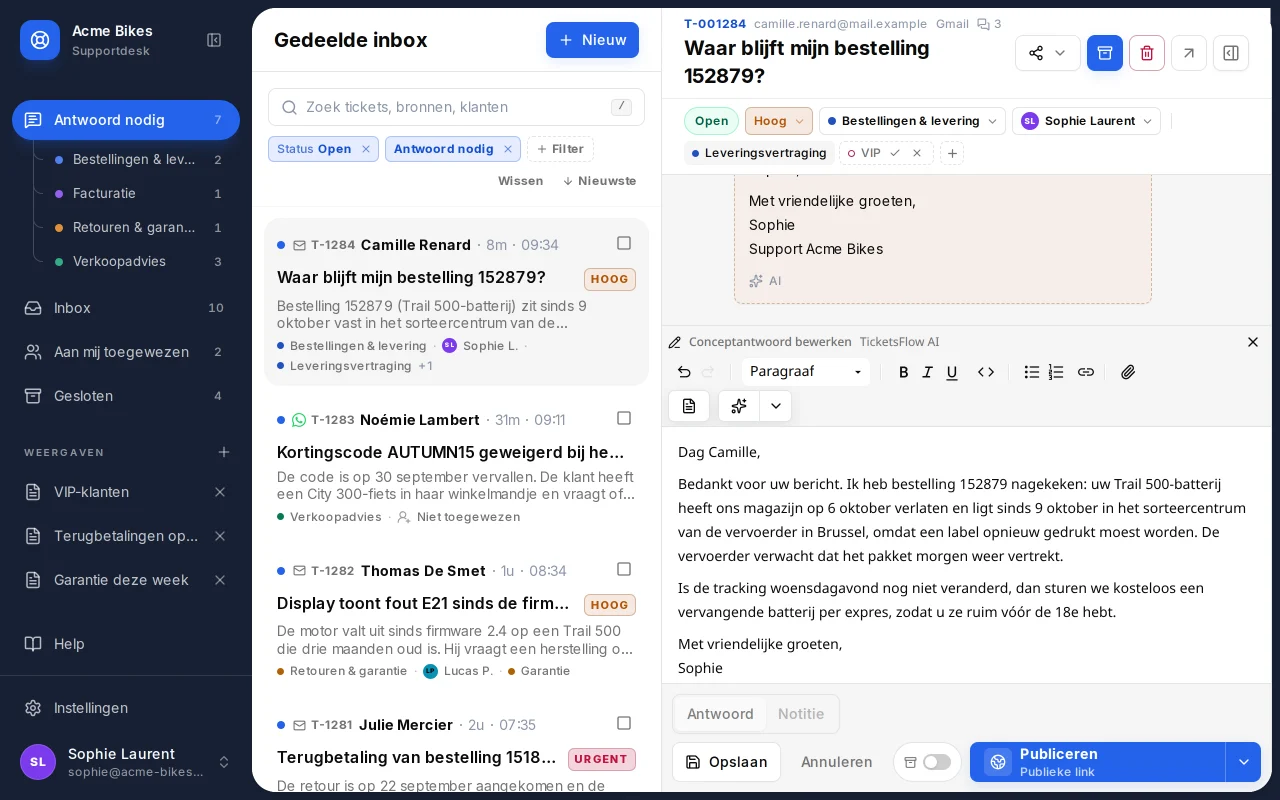
Task: Expand the Publiceren options arrow
Action: (1243, 762)
